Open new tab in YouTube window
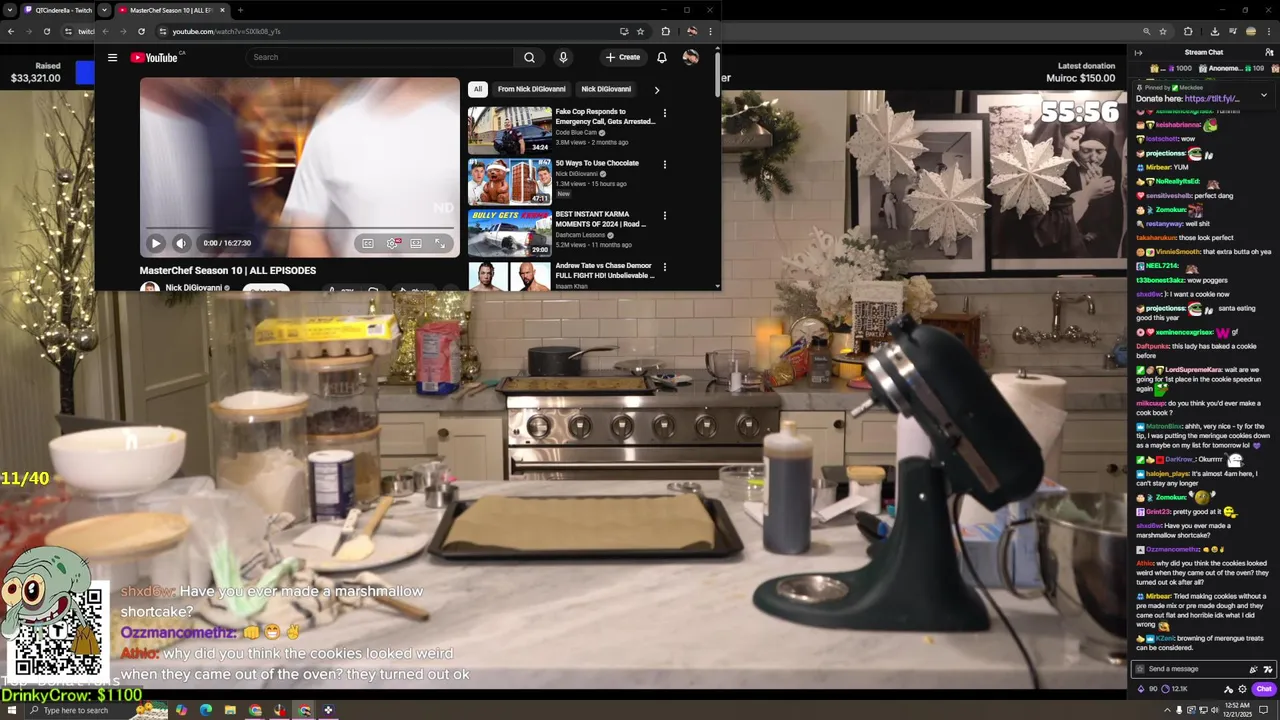The width and height of the screenshot is (1280, 720). coord(240,10)
